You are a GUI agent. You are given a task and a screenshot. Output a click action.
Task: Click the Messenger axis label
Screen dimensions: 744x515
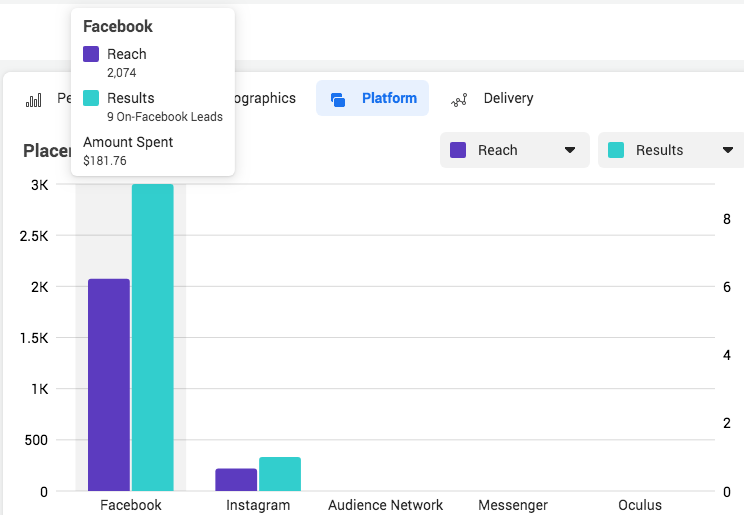513,505
